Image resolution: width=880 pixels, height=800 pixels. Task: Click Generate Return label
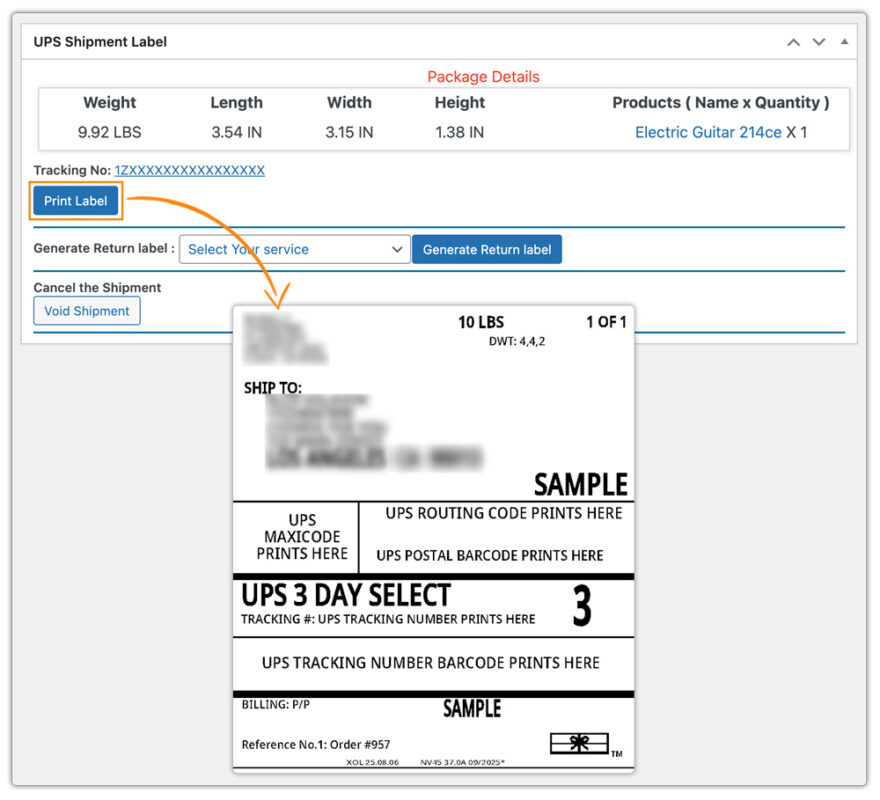pos(487,249)
